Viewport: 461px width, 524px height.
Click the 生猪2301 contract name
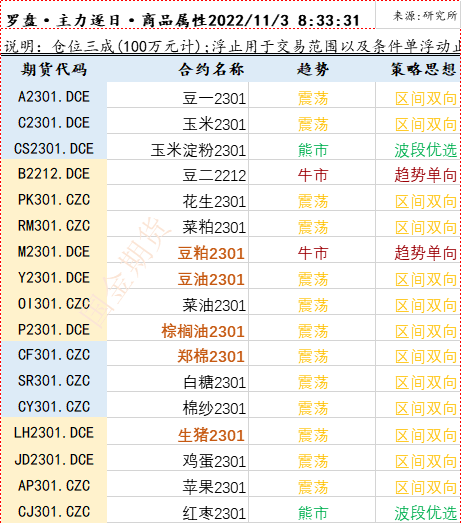click(211, 435)
